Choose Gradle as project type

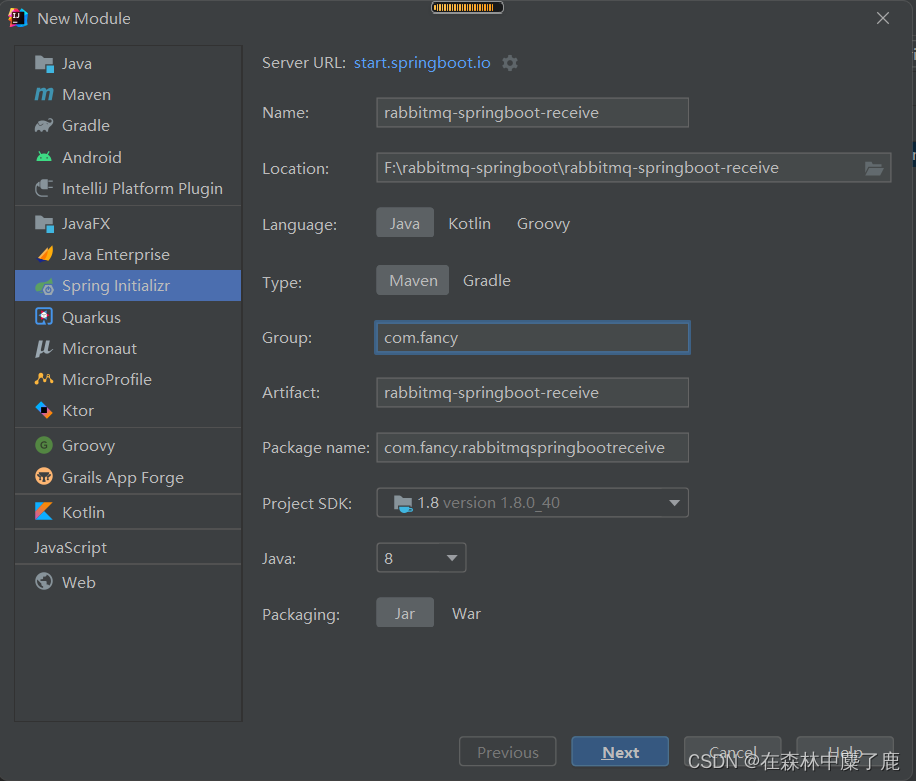tap(487, 280)
